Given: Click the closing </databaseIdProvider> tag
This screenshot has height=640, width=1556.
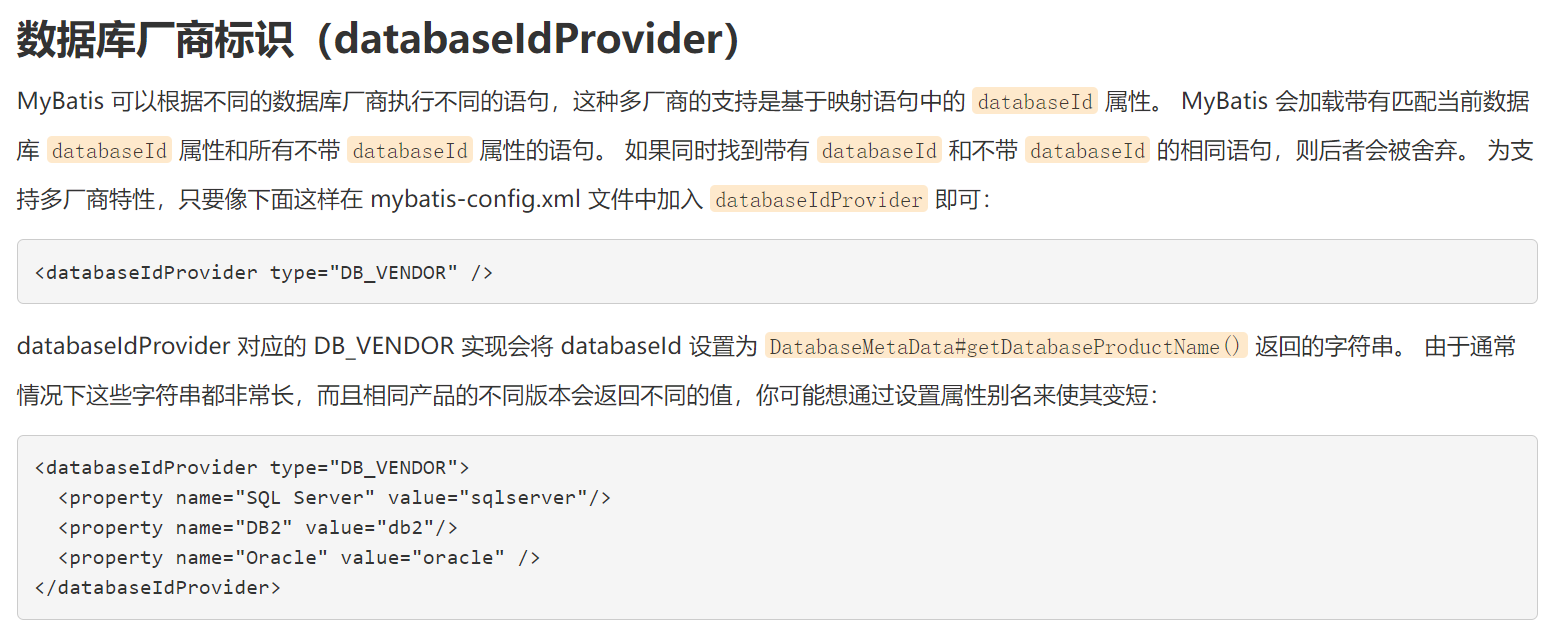Looking at the screenshot, I should 158,588.
